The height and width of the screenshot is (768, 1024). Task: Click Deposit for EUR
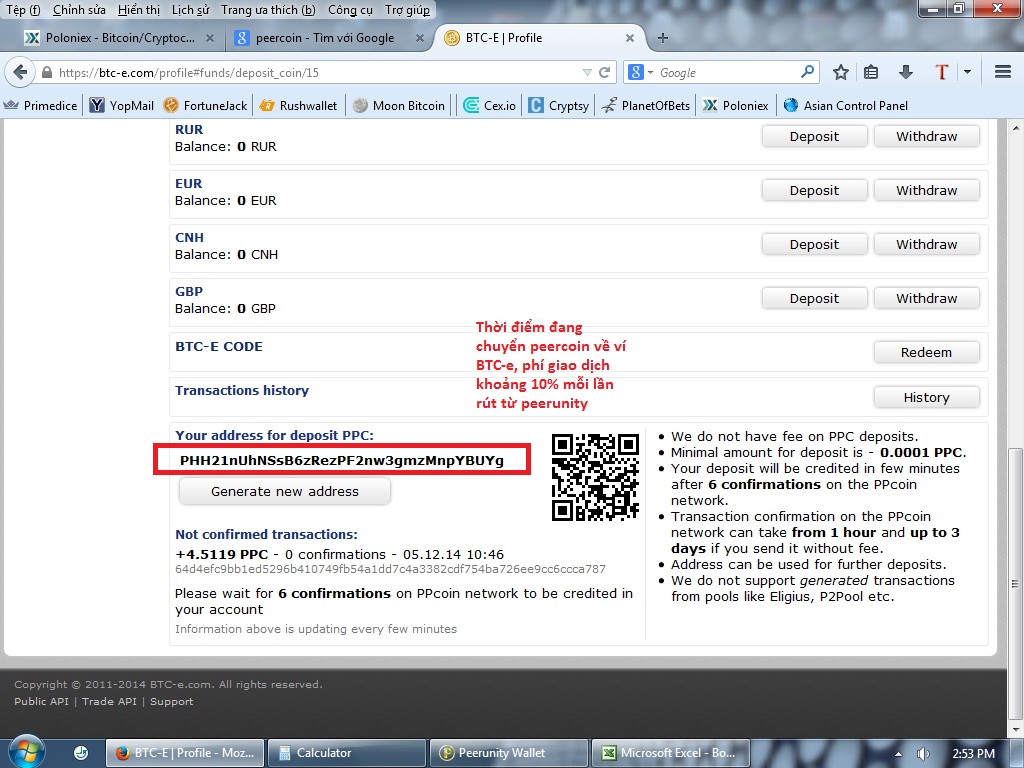(x=814, y=191)
